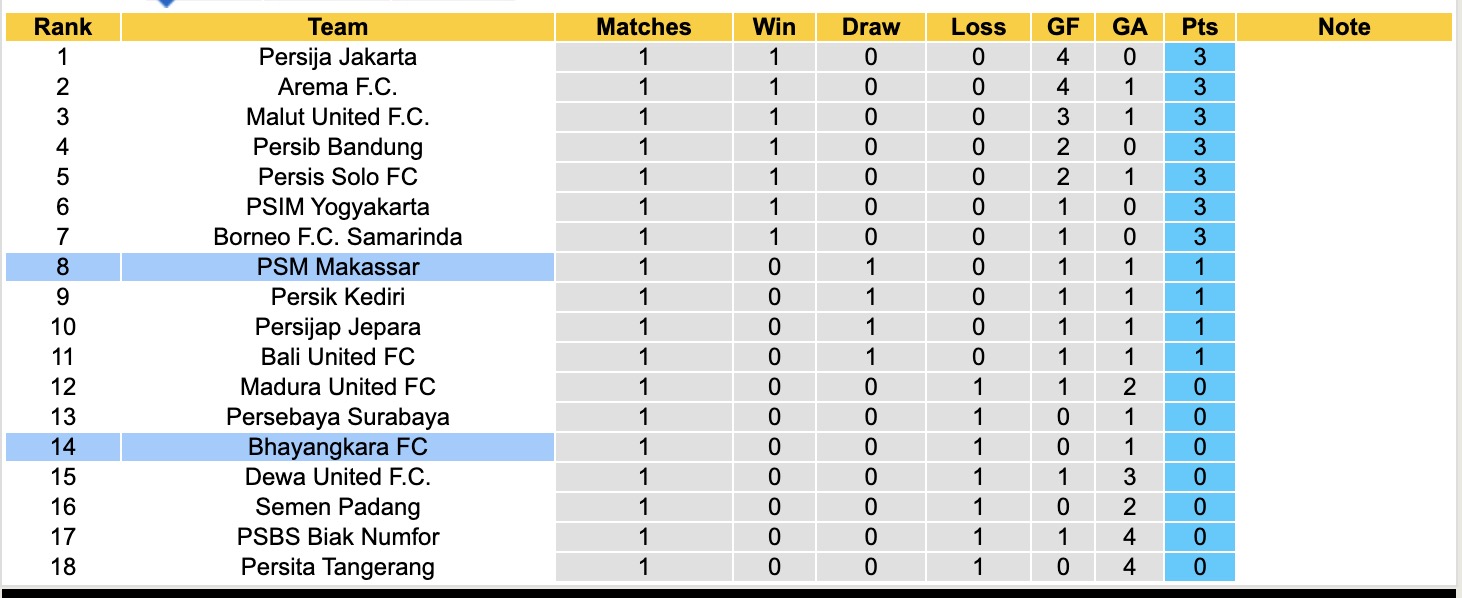This screenshot has height=598, width=1462.
Task: Click the Note column header
Action: click(1344, 27)
